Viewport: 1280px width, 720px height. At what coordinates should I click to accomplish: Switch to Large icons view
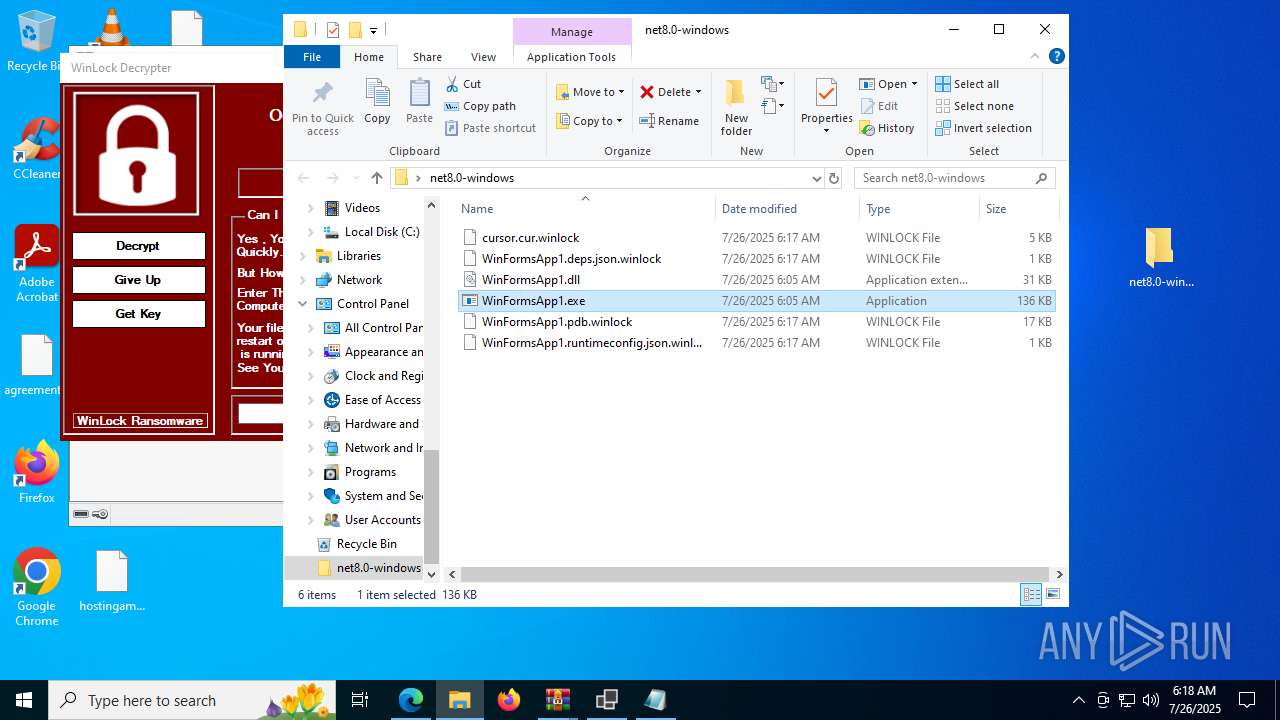click(1052, 595)
